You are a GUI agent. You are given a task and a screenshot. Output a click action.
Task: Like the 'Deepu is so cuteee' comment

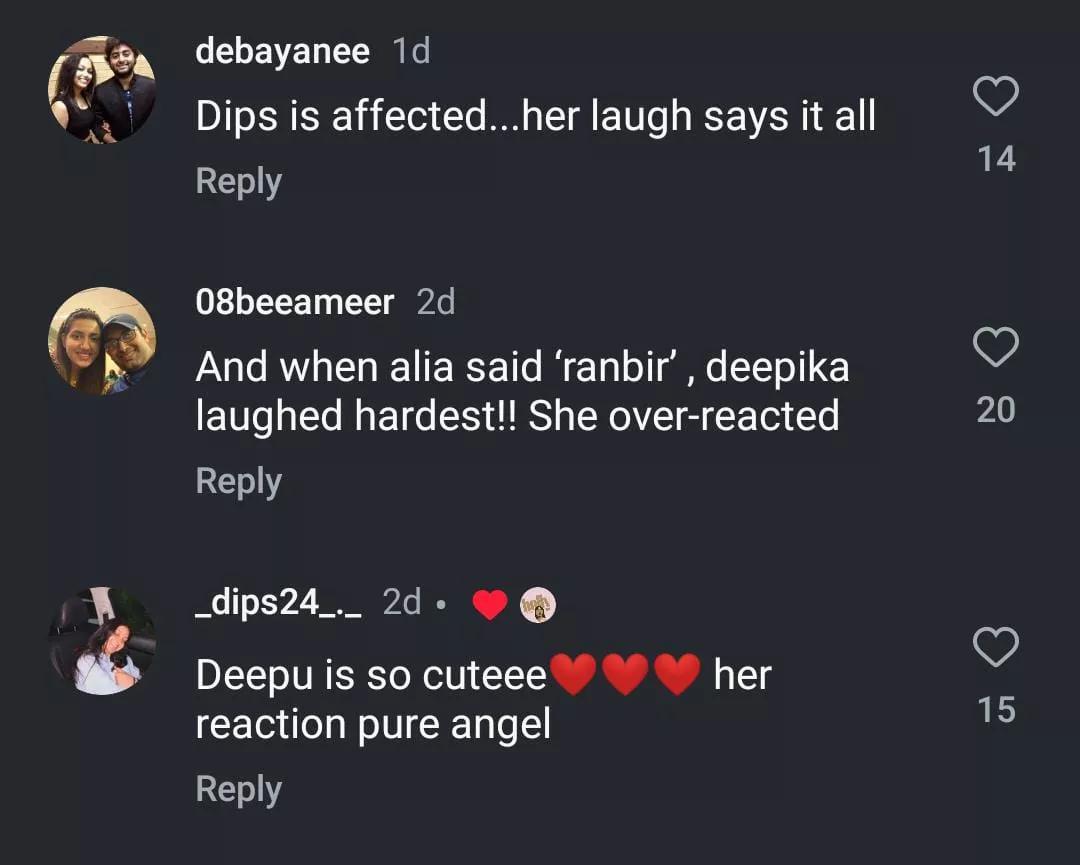click(995, 648)
